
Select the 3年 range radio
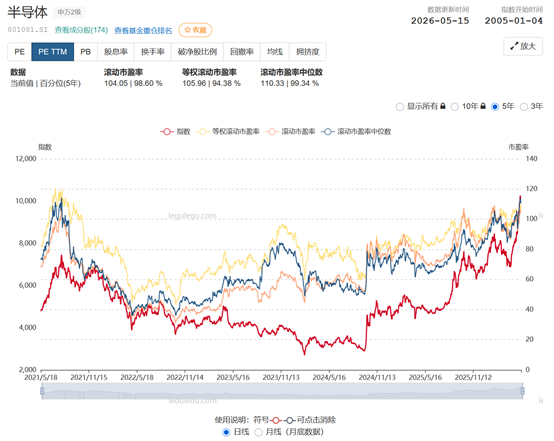click(524, 107)
